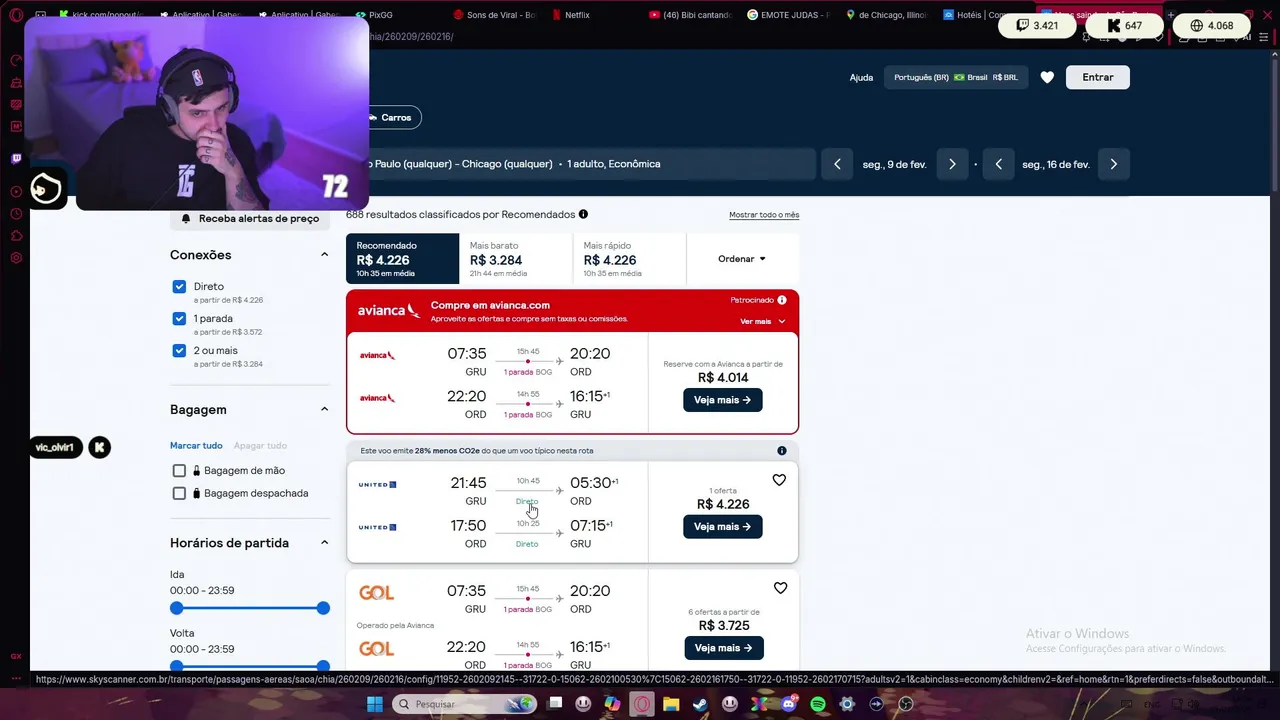Open Windows Start menu

click(374, 704)
